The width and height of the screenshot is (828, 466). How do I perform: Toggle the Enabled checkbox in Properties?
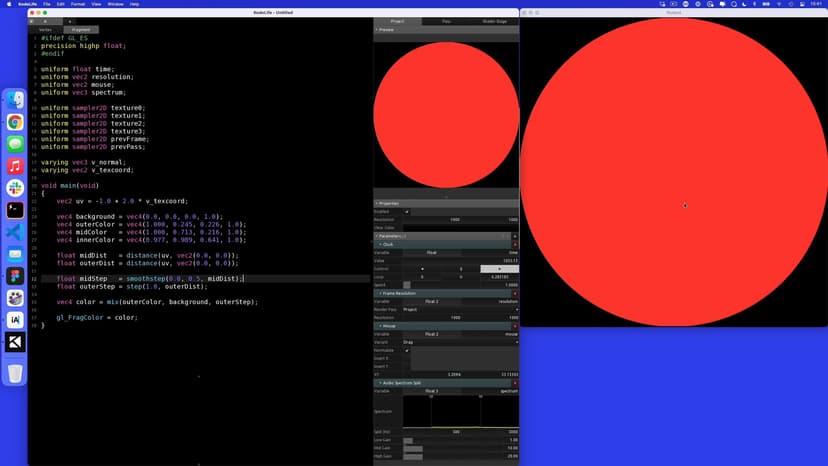pyautogui.click(x=407, y=212)
